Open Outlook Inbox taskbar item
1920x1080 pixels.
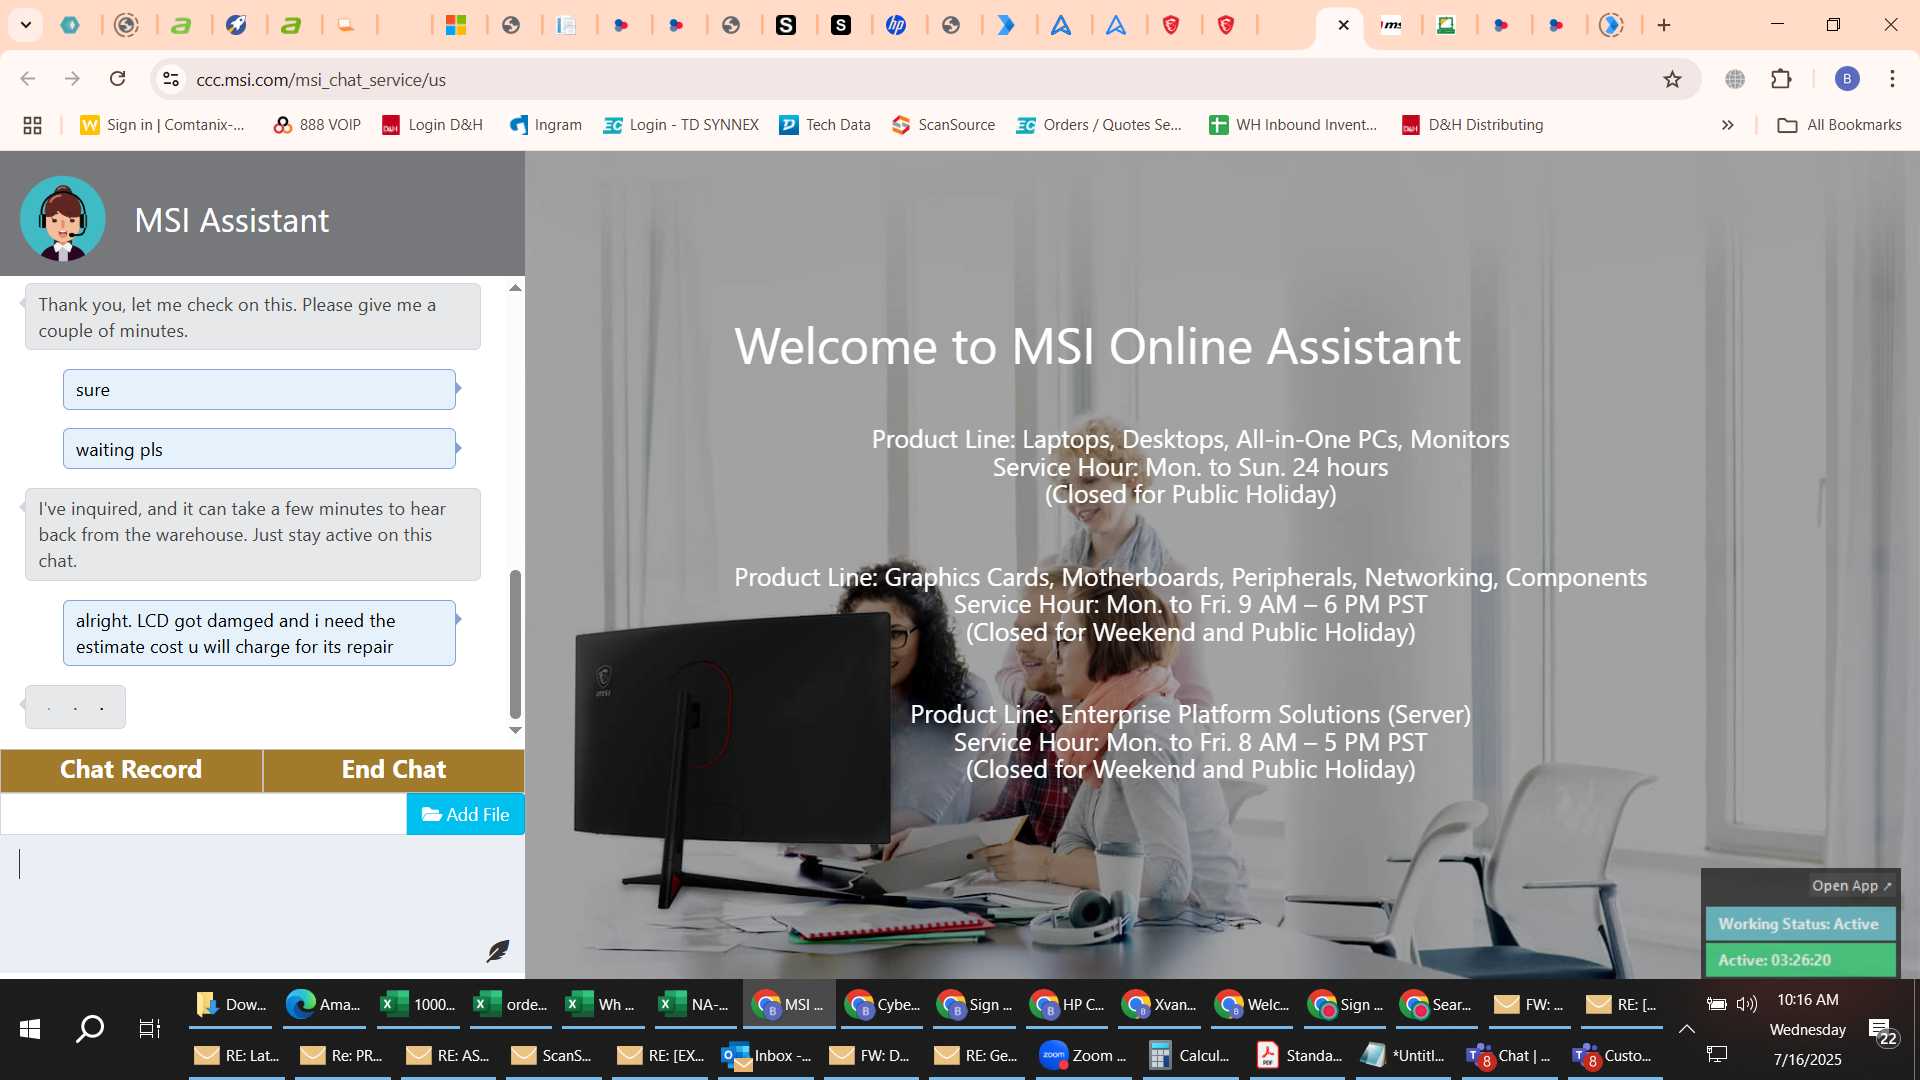tap(767, 1055)
